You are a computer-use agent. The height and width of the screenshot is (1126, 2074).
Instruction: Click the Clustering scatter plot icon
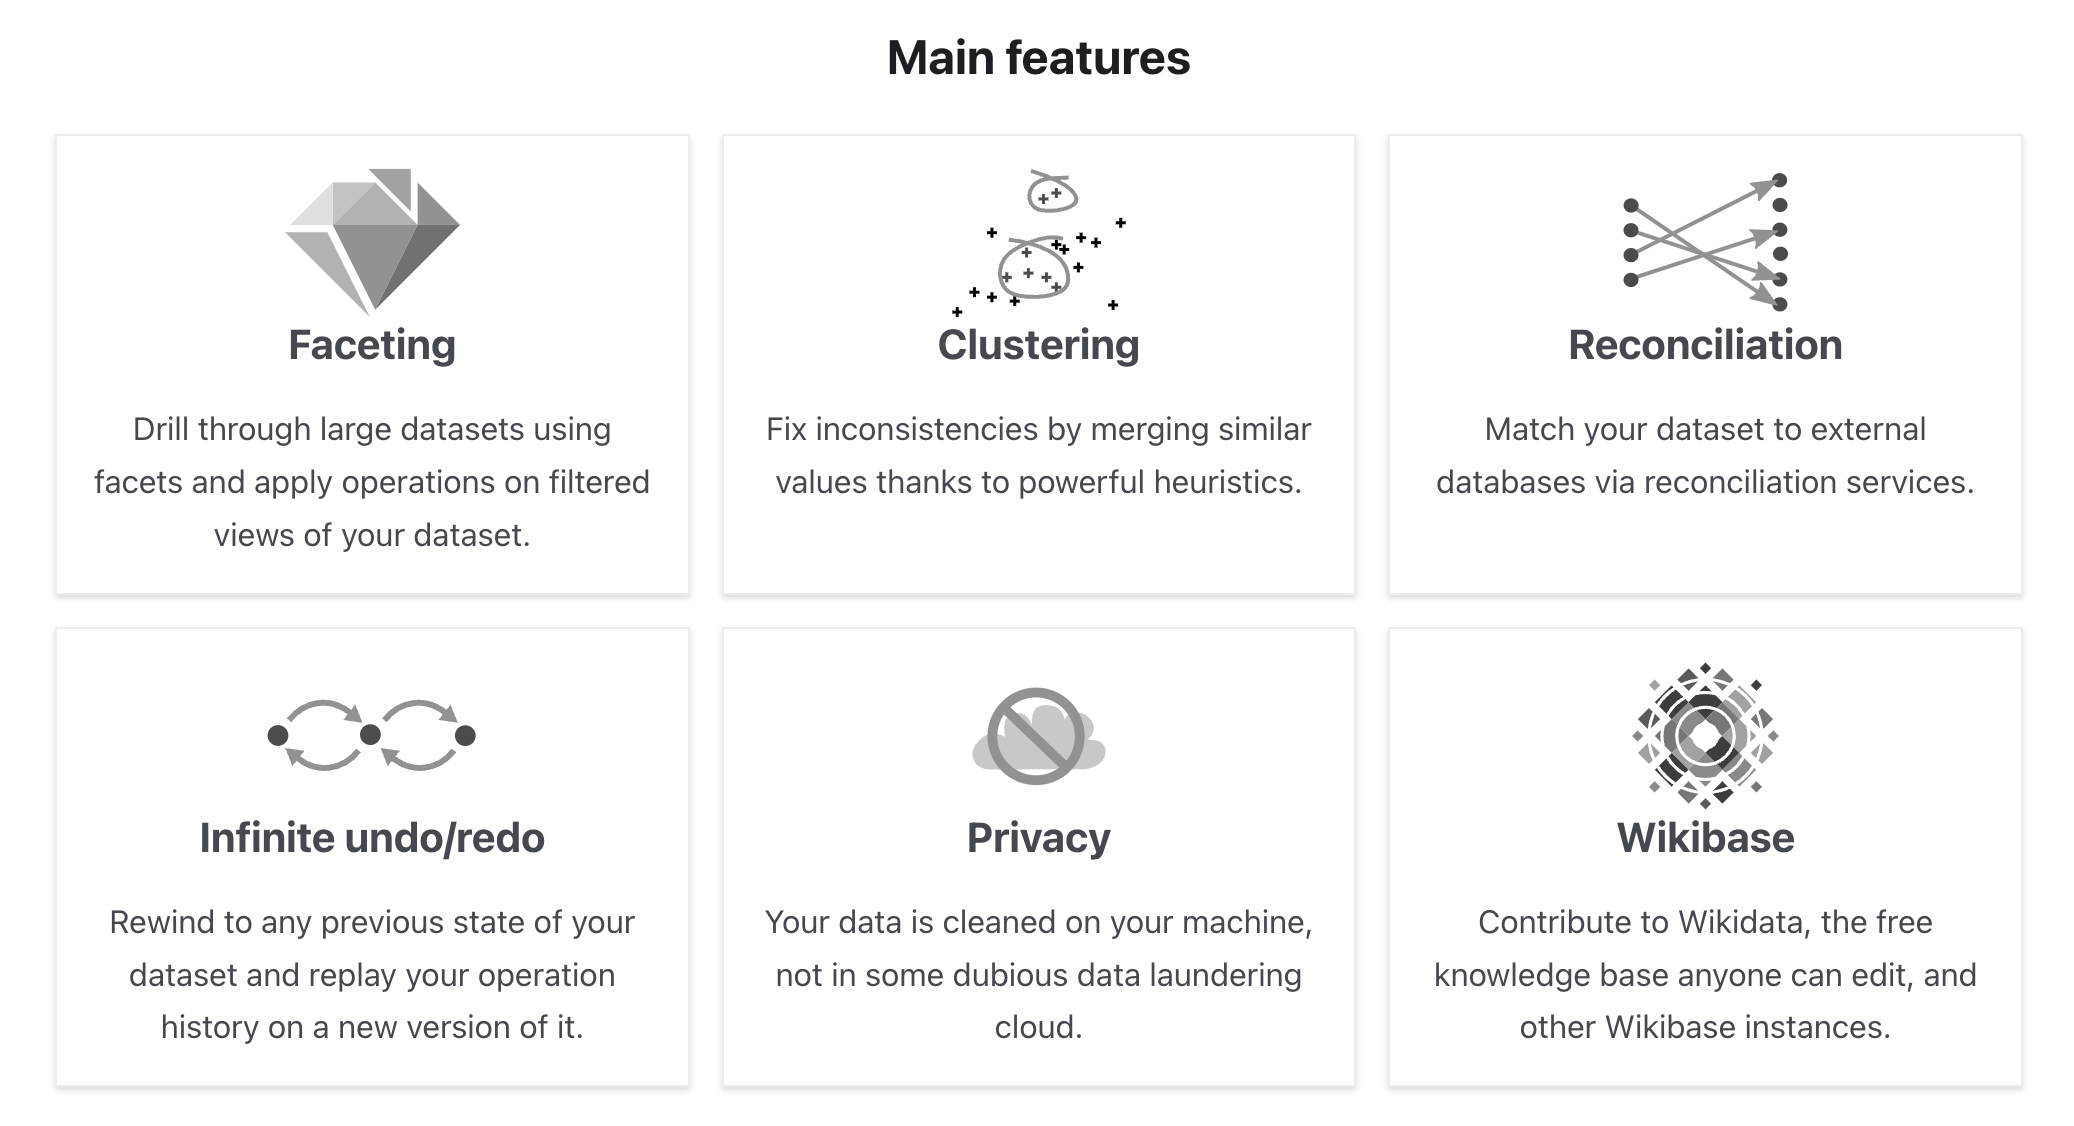tap(1039, 243)
